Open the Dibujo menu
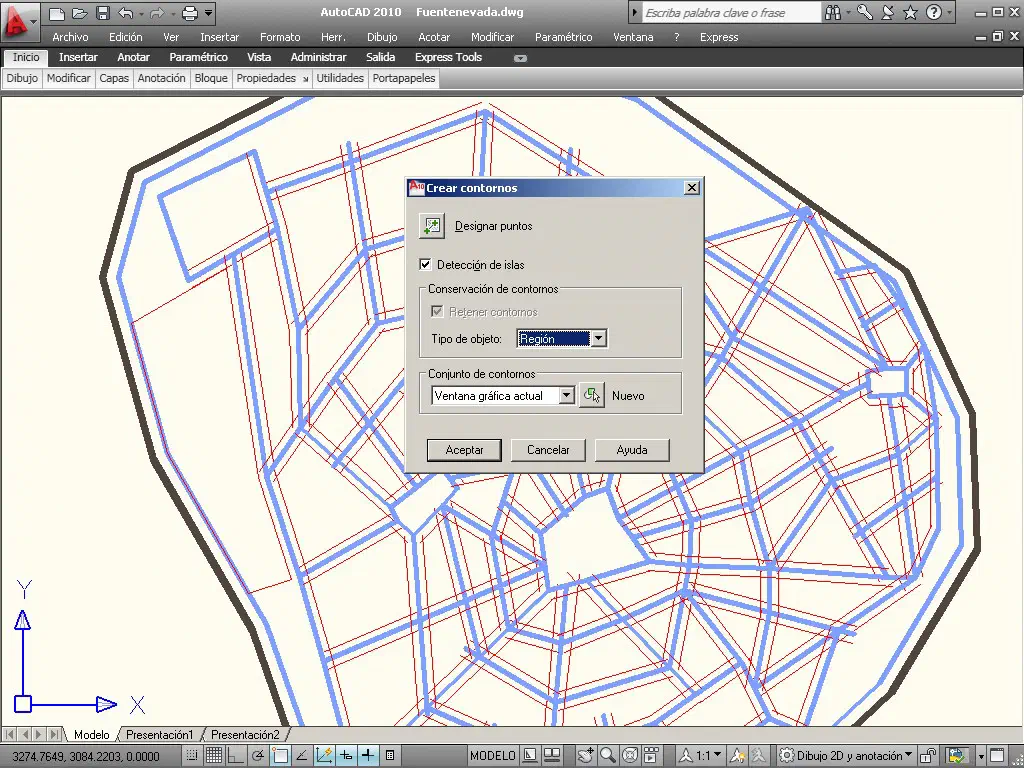This screenshot has height=768, width=1024. [x=382, y=37]
